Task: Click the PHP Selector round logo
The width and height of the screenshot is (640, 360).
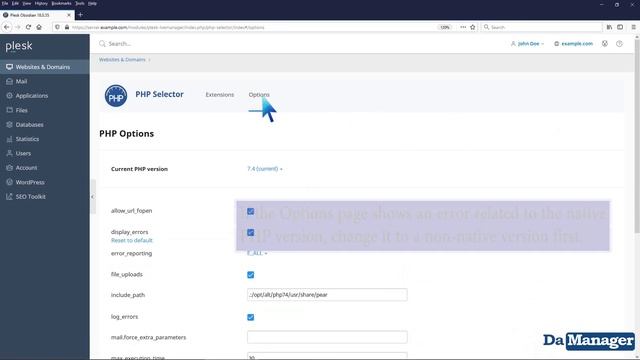Action: click(x=116, y=96)
